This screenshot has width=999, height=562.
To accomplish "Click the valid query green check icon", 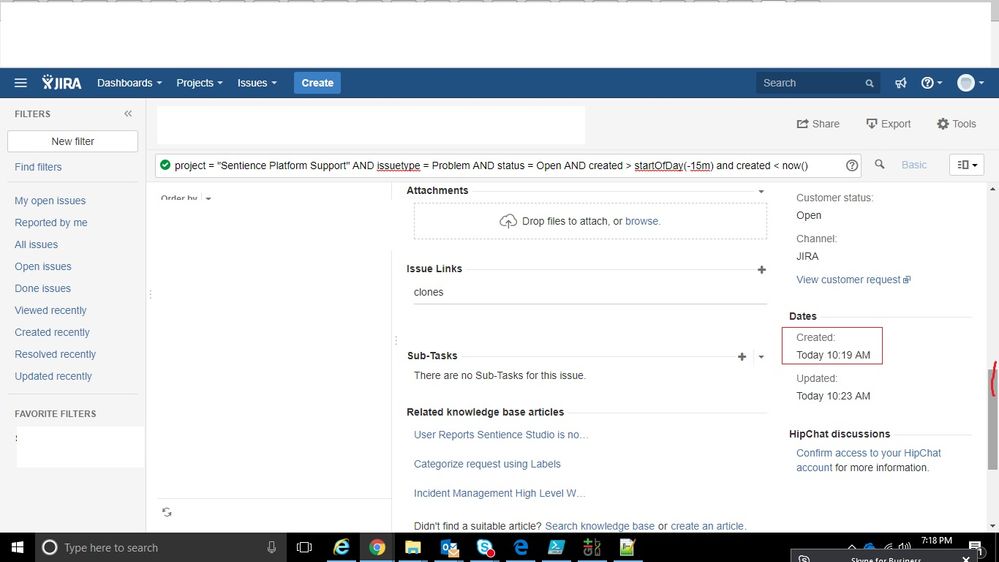I will point(165,165).
